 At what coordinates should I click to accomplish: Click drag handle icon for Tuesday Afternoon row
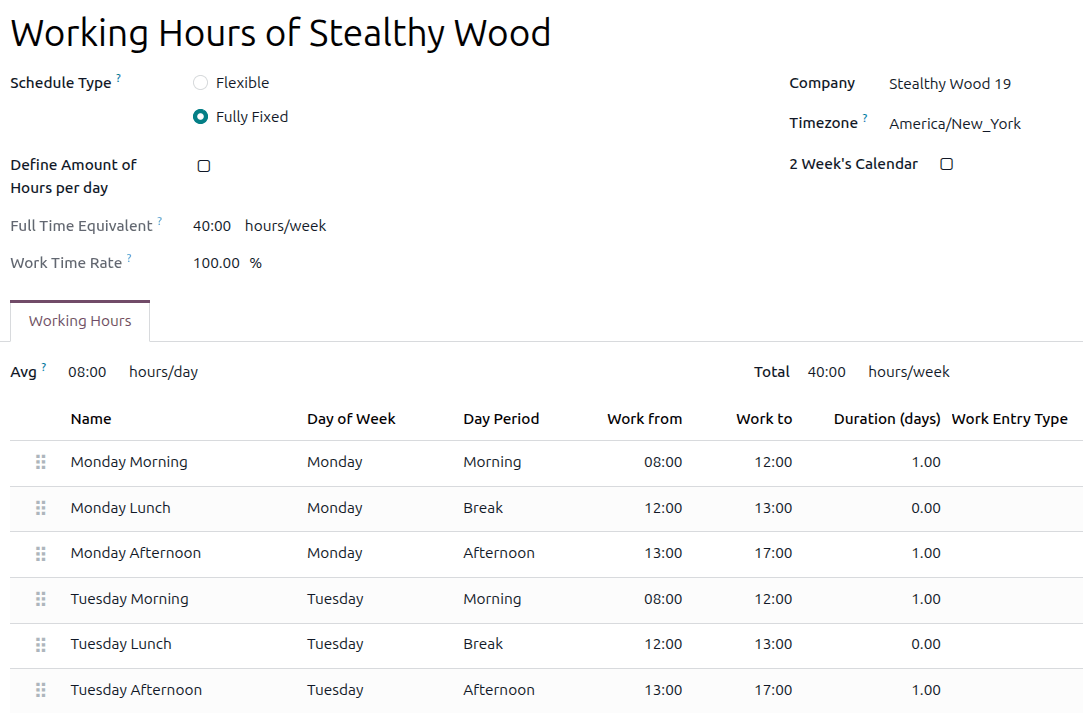coord(41,690)
